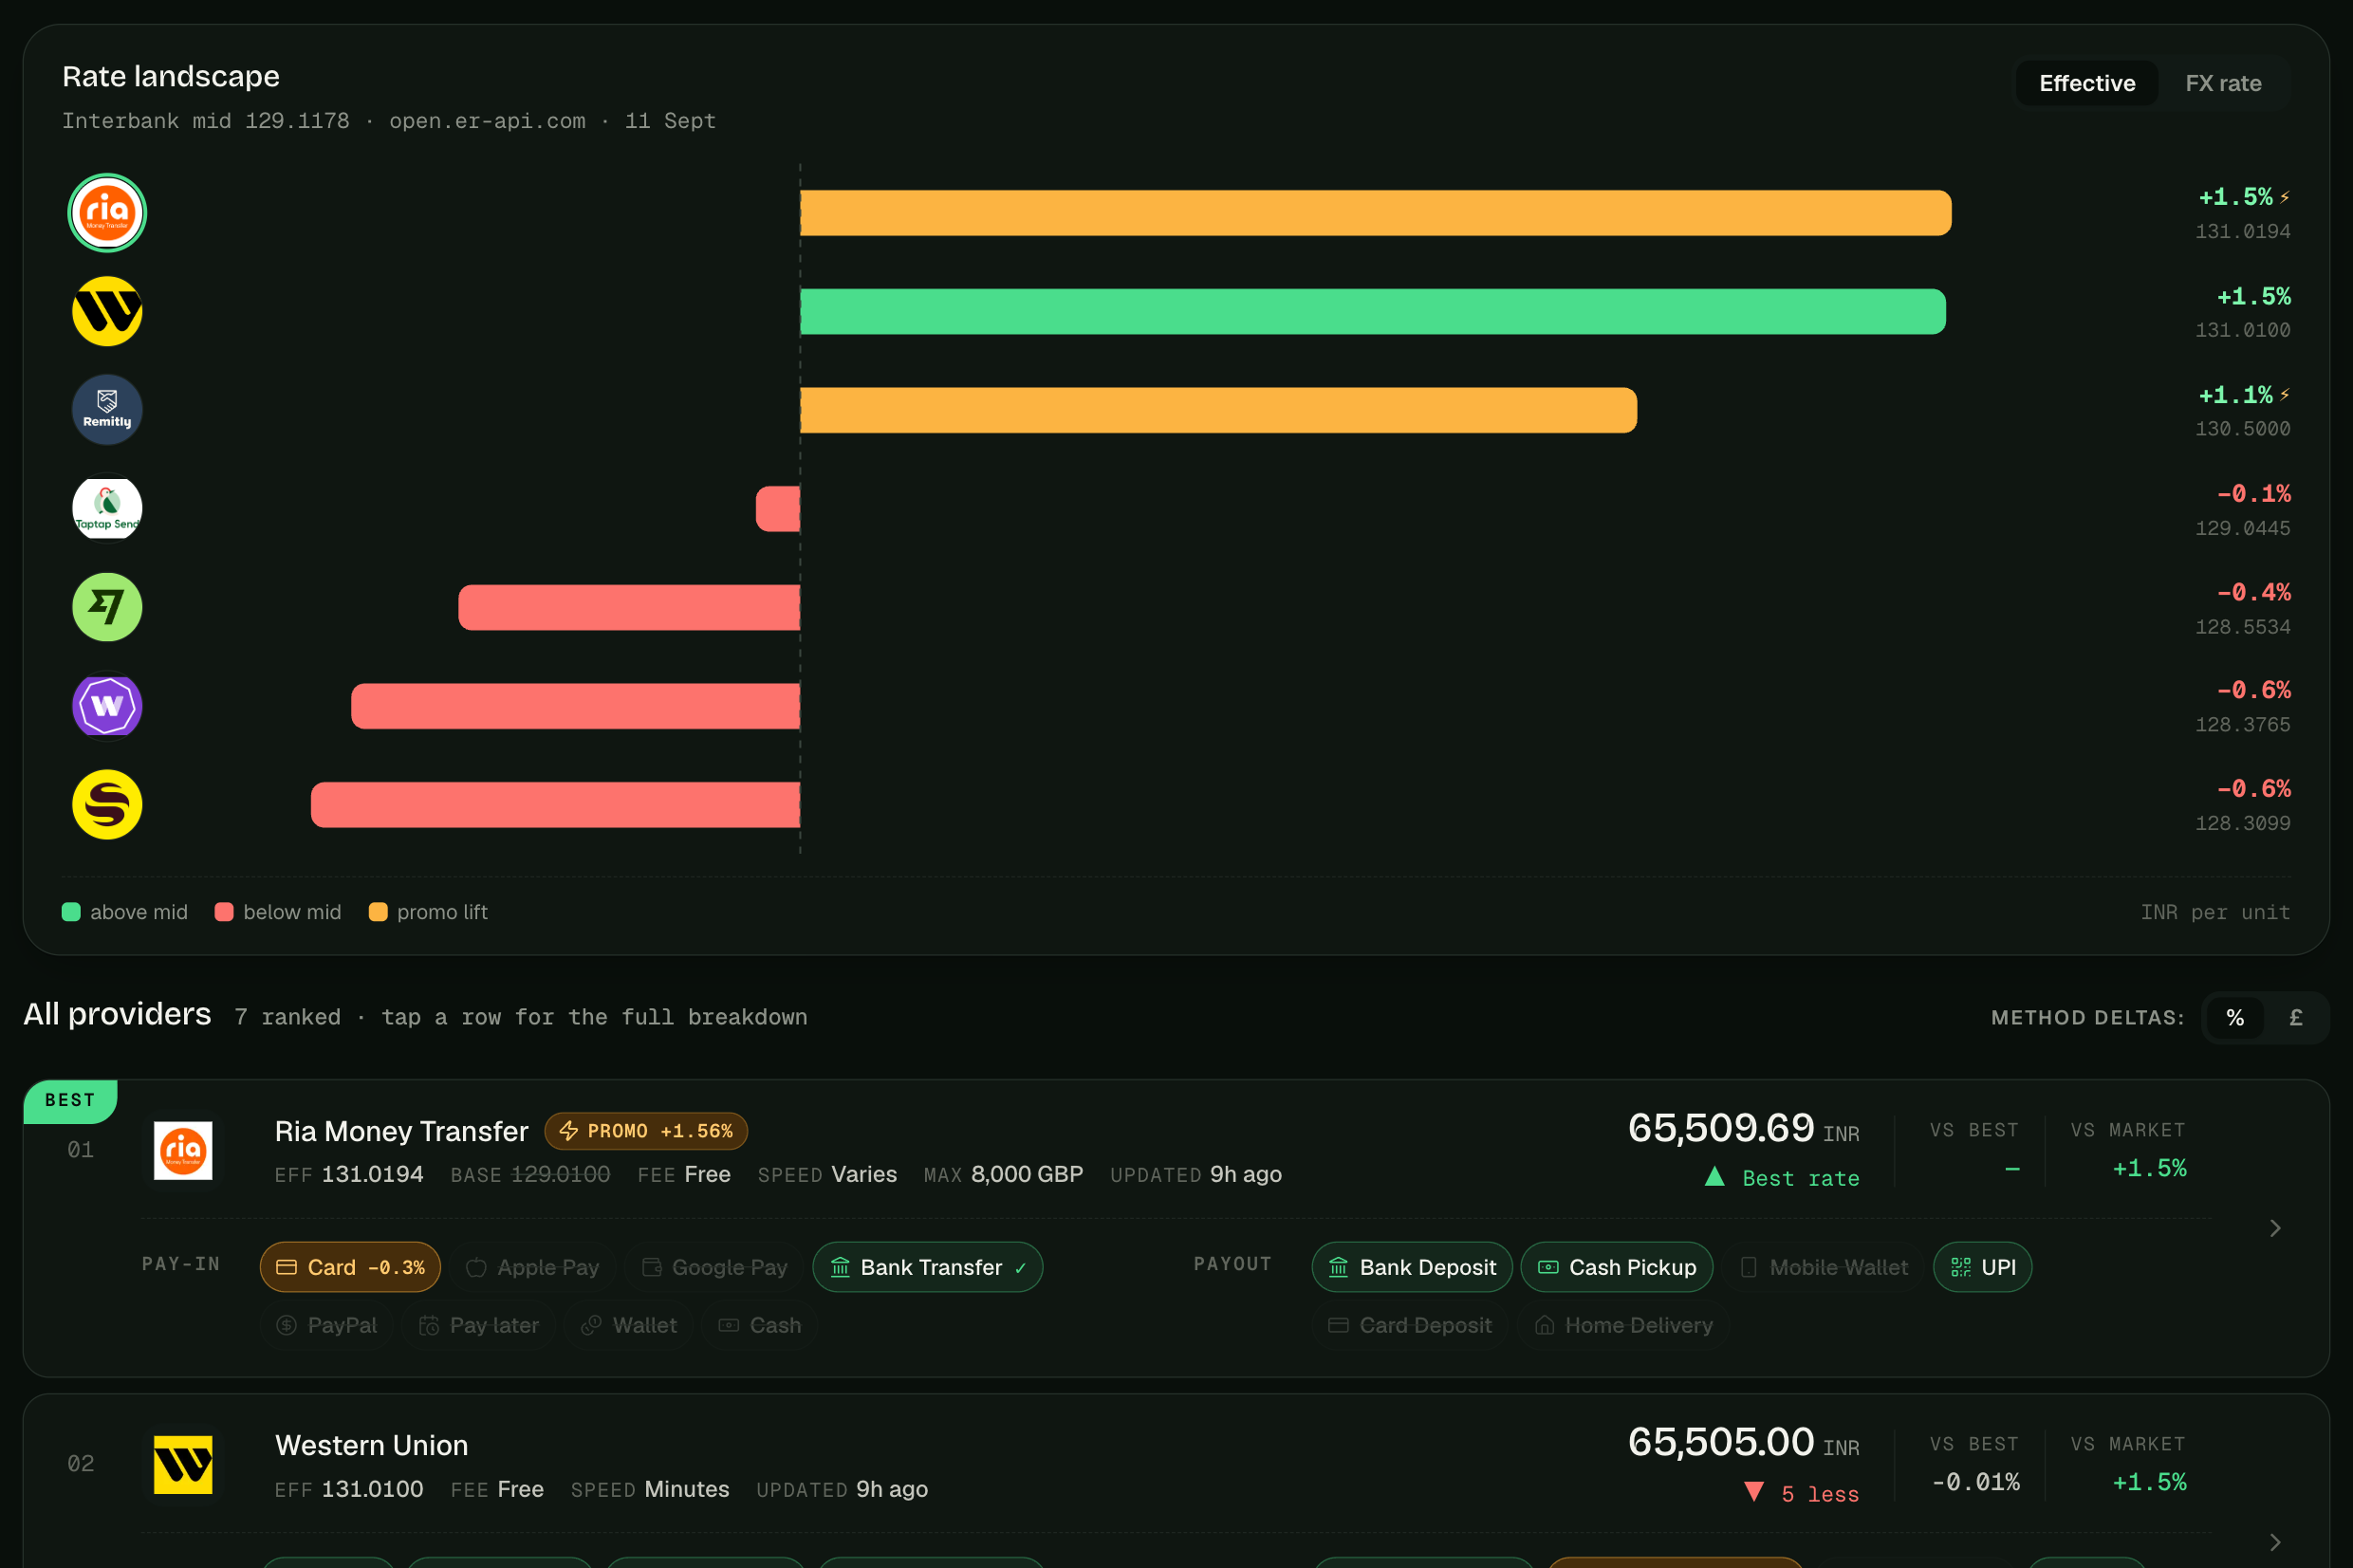The width and height of the screenshot is (2353, 1568).
Task: Switch the chart to Effective rate
Action: 2087,83
